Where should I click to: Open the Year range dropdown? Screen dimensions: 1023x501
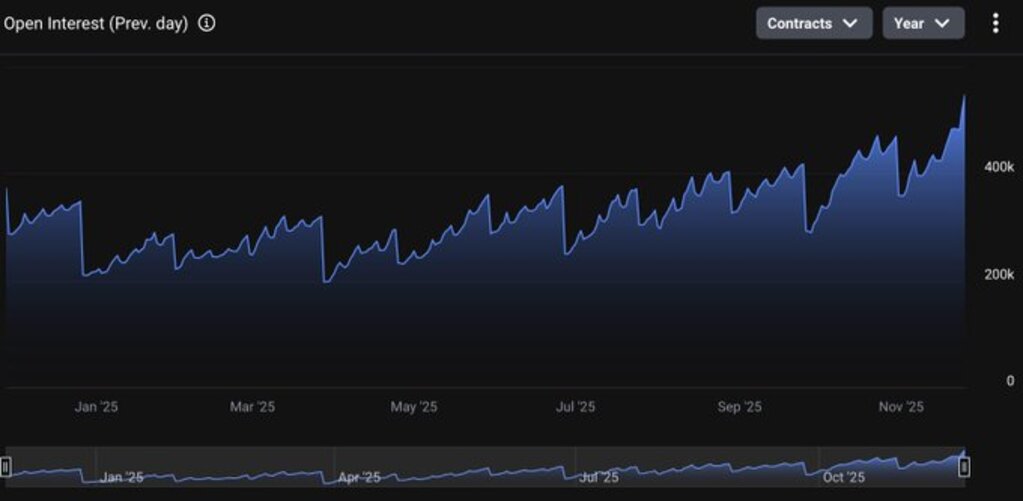click(x=923, y=23)
